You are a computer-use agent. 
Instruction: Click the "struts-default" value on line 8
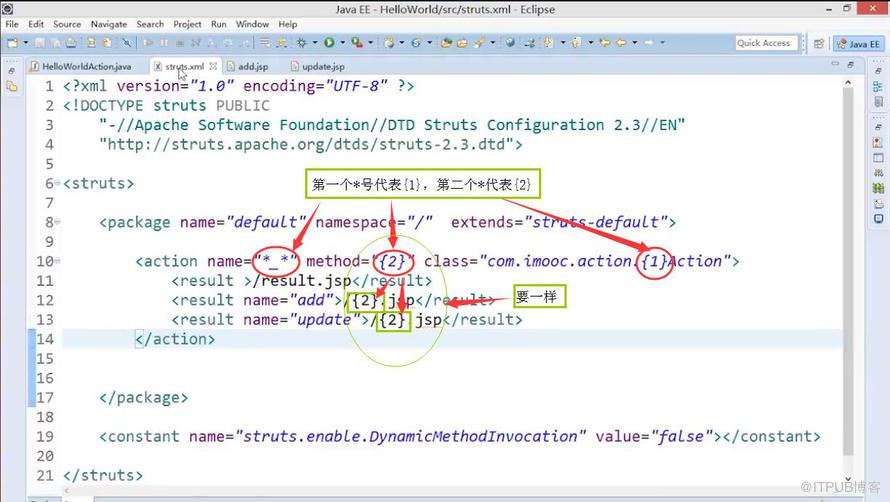596,222
